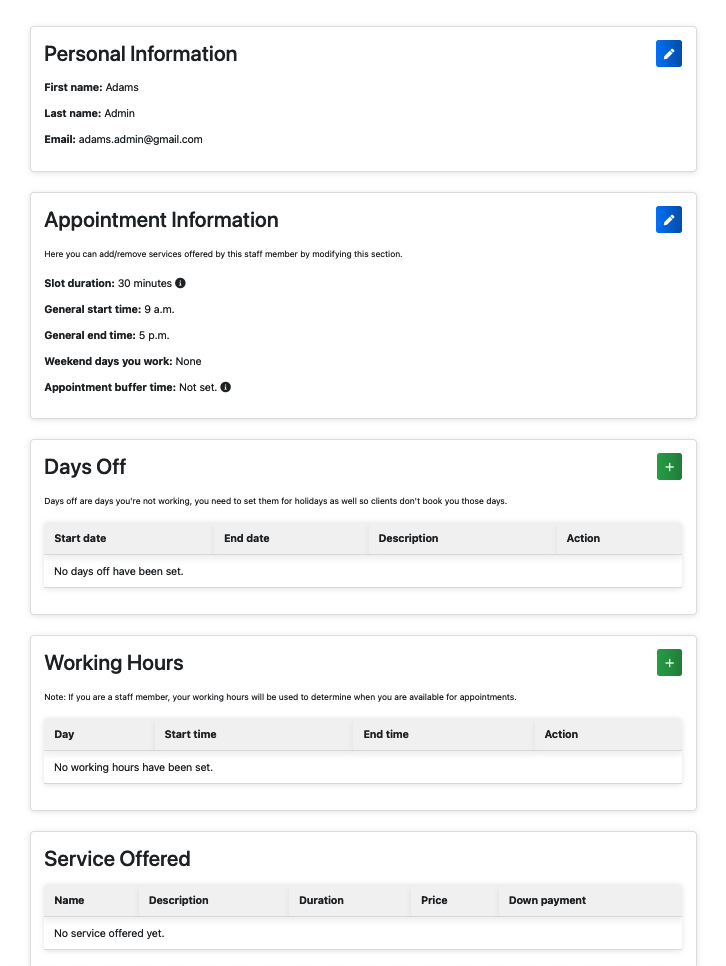The height and width of the screenshot is (966, 726).
Task: Edit Personal Information with pencil icon
Action: pyautogui.click(x=669, y=54)
